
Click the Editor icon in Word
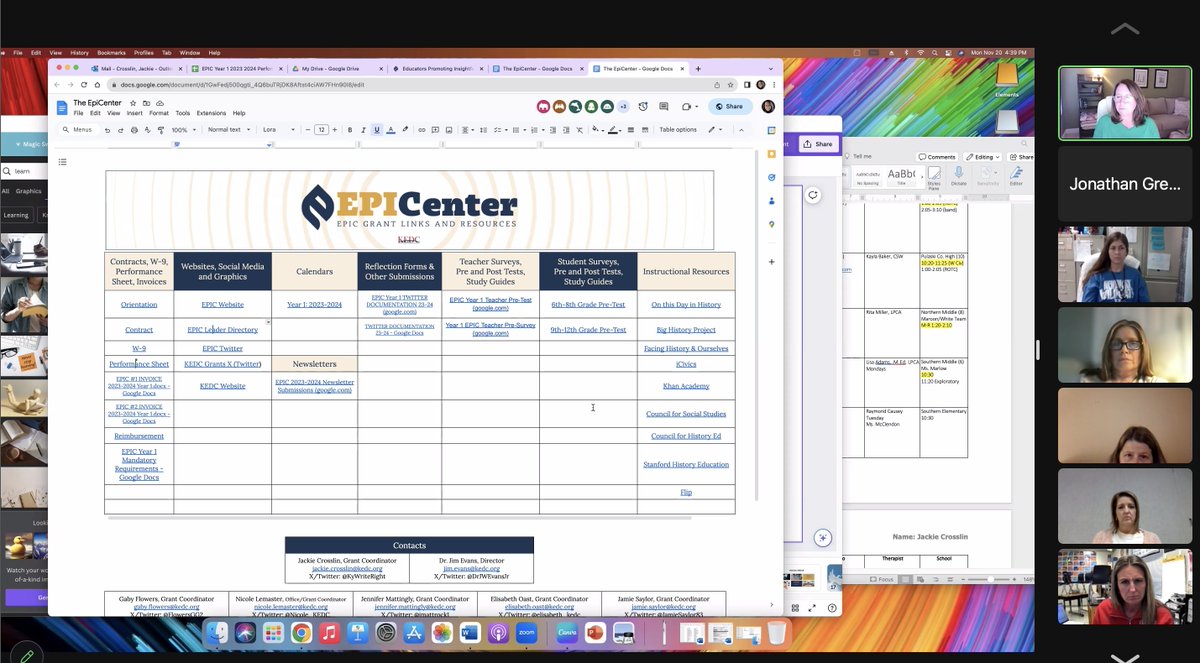pos(1016,177)
